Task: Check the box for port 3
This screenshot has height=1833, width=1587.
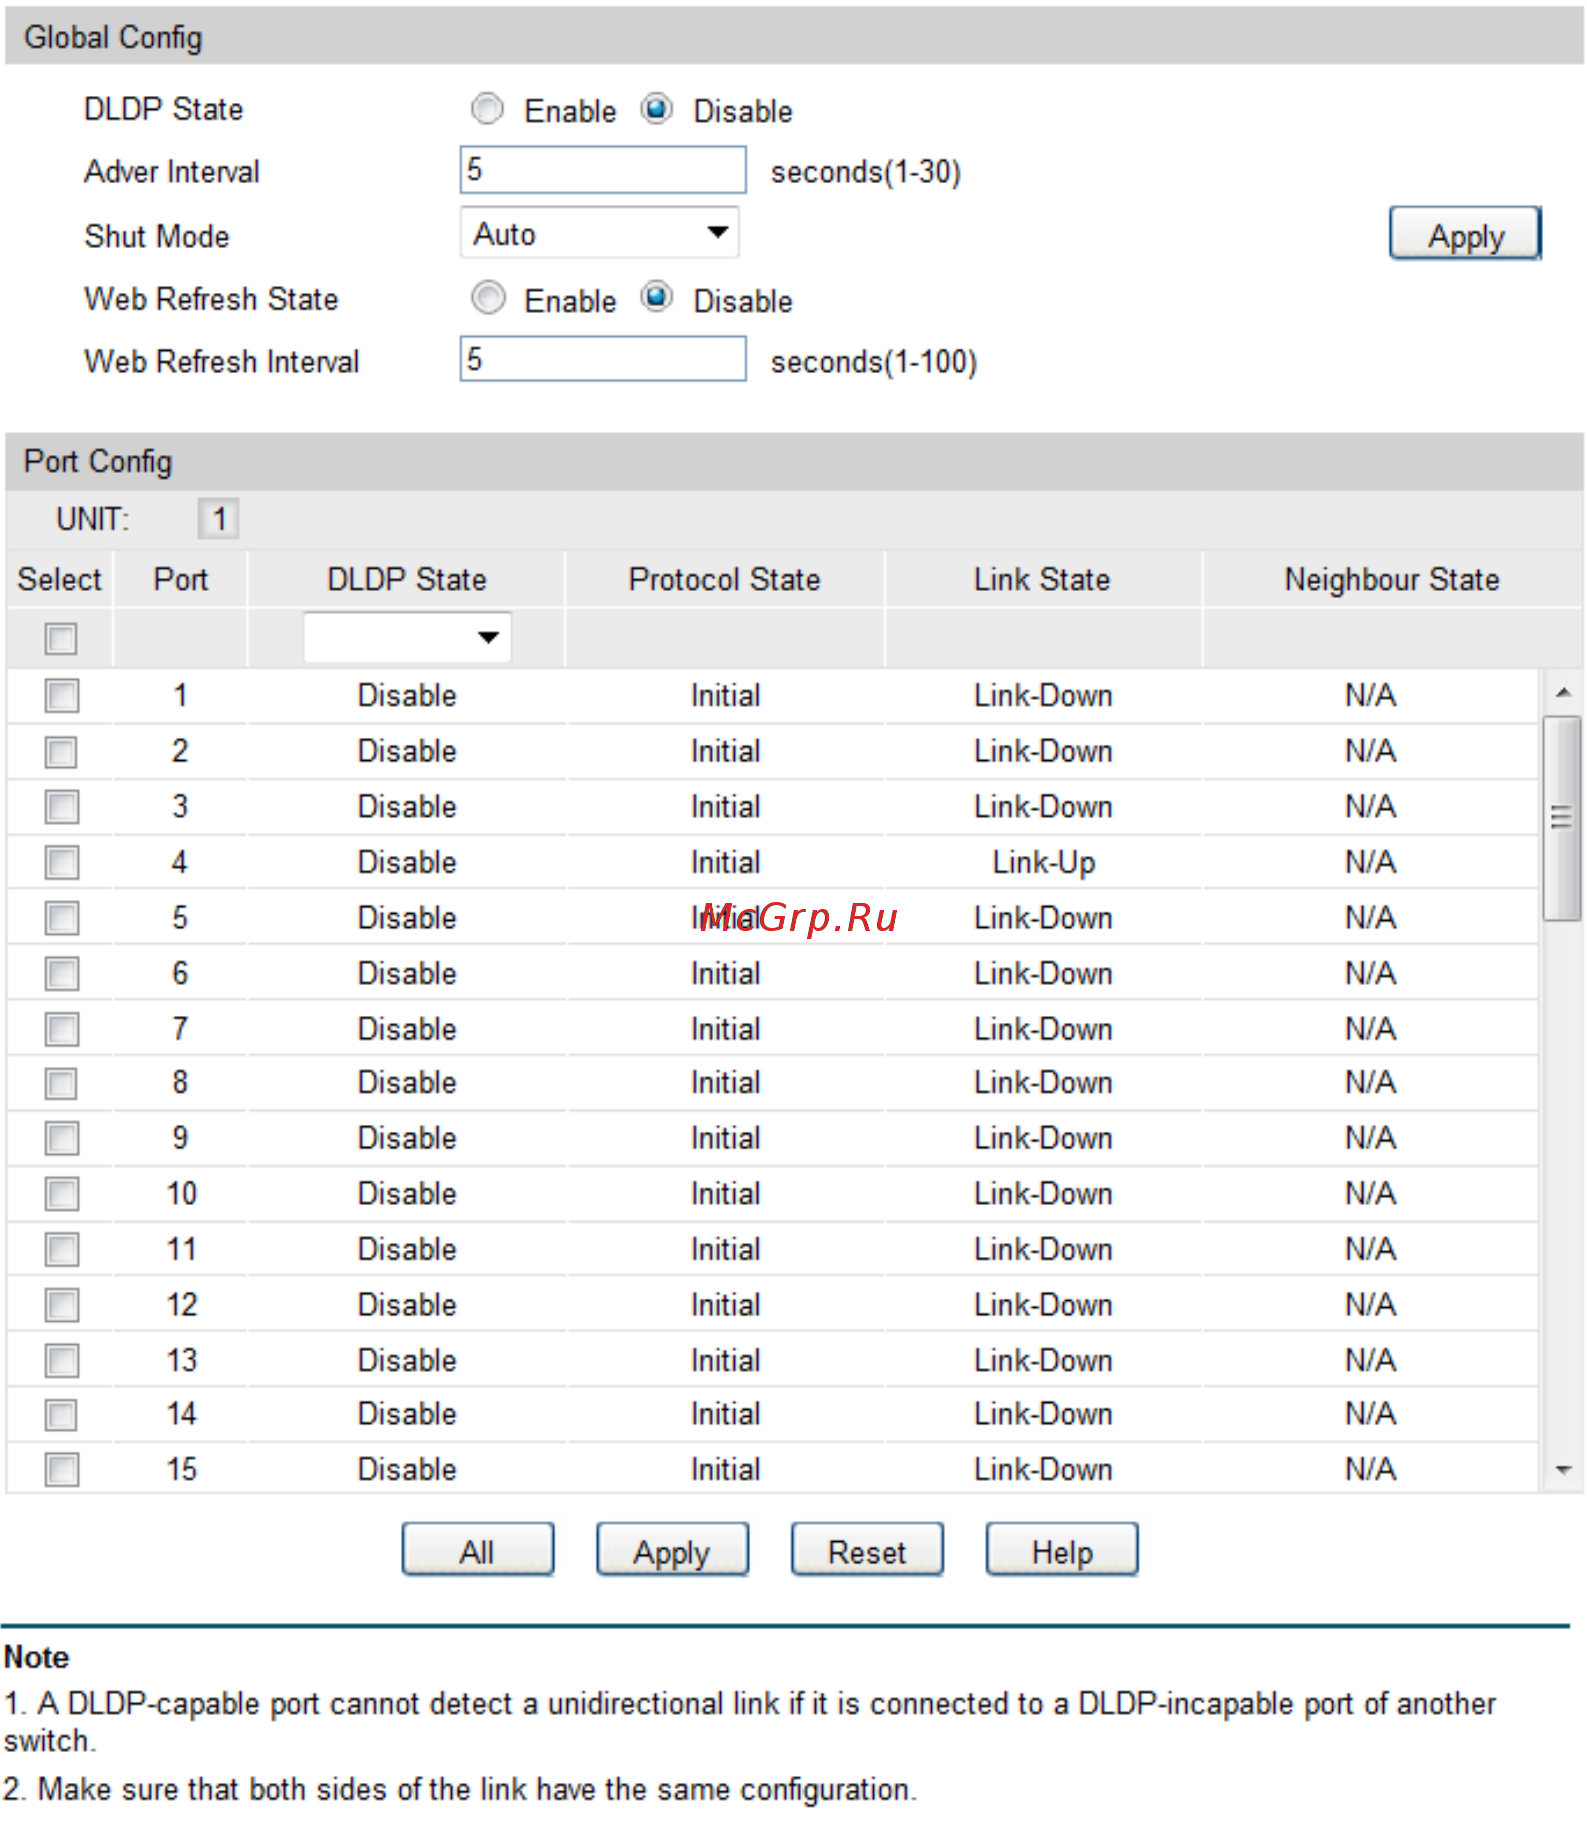Action: point(61,807)
